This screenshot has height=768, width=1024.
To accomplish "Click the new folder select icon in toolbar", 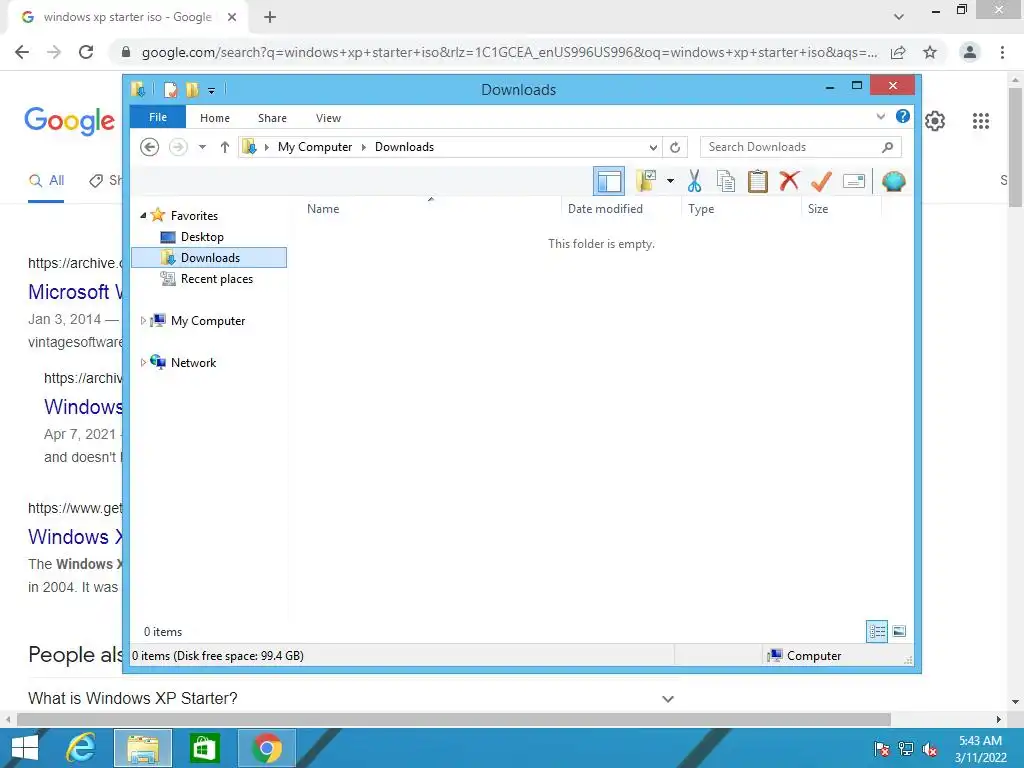I will [x=647, y=181].
